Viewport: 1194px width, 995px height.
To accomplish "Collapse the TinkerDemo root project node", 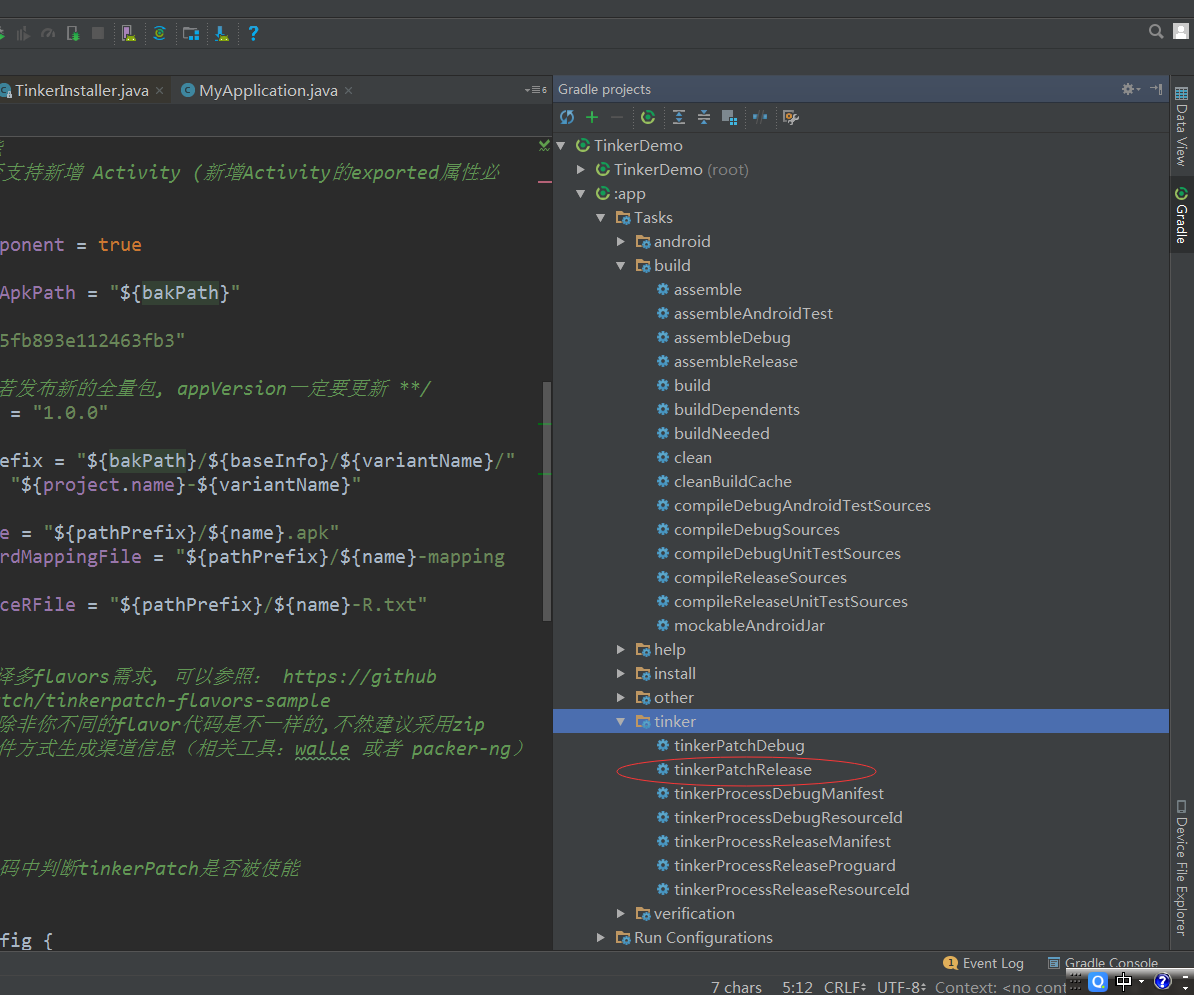I will coord(561,145).
